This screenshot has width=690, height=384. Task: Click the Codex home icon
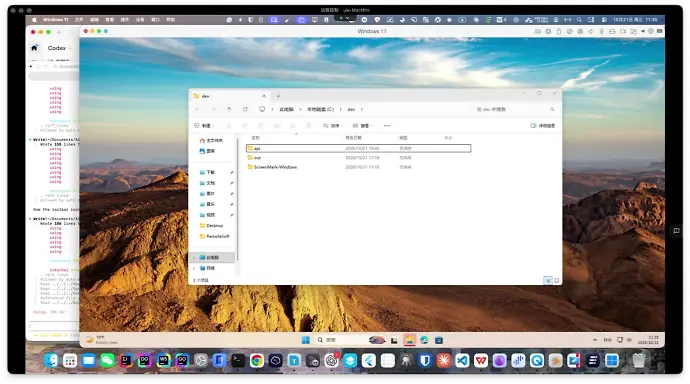[34, 48]
